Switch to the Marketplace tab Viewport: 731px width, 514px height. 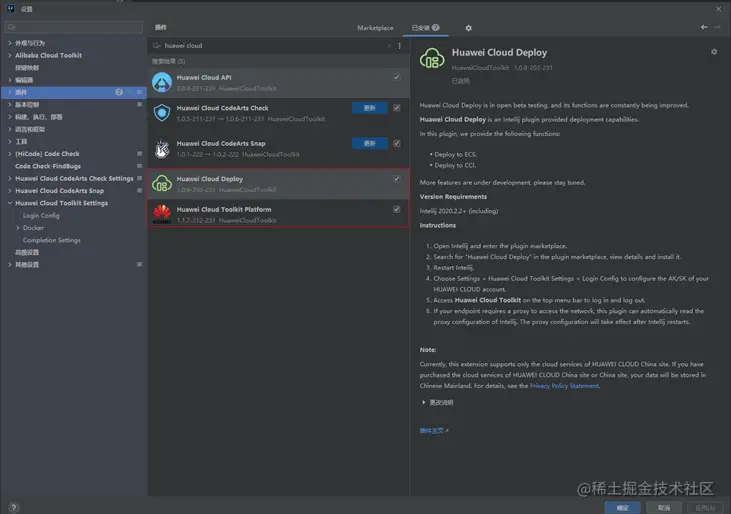[x=375, y=28]
